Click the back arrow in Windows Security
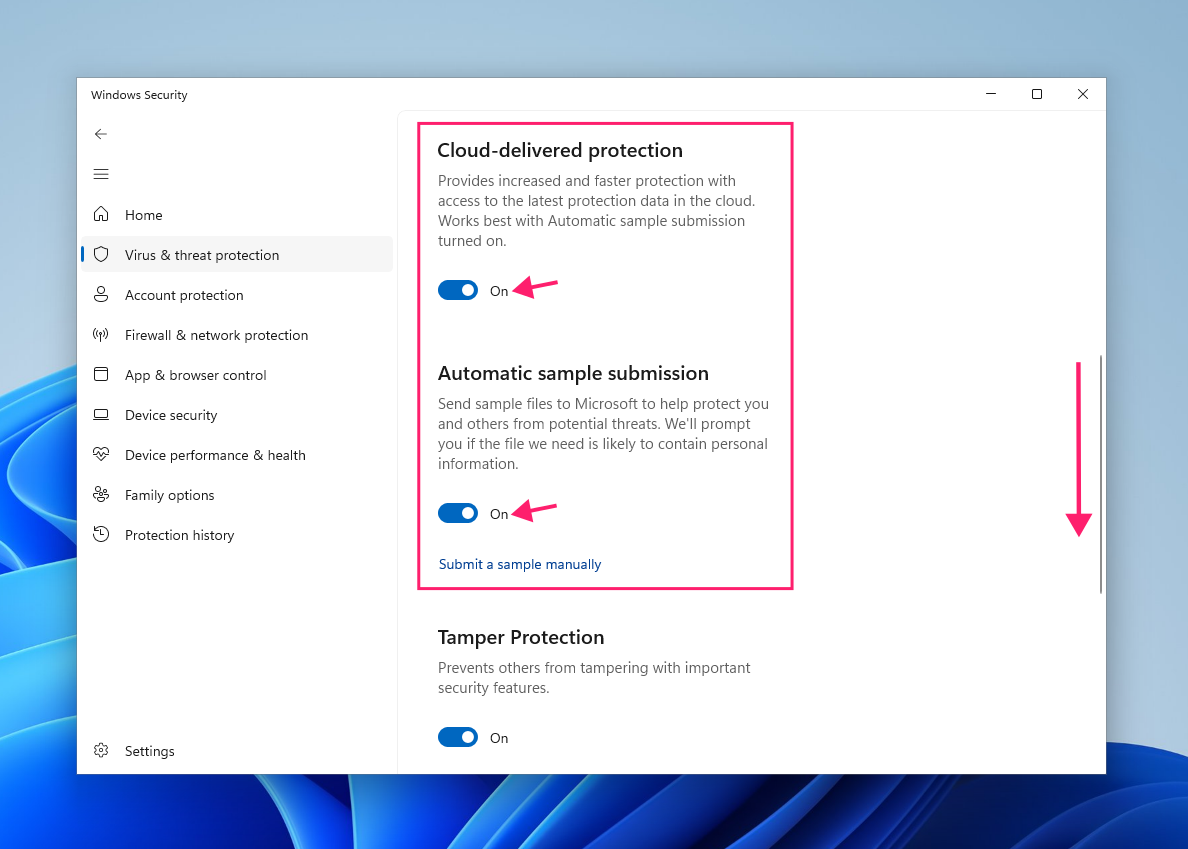 [101, 134]
